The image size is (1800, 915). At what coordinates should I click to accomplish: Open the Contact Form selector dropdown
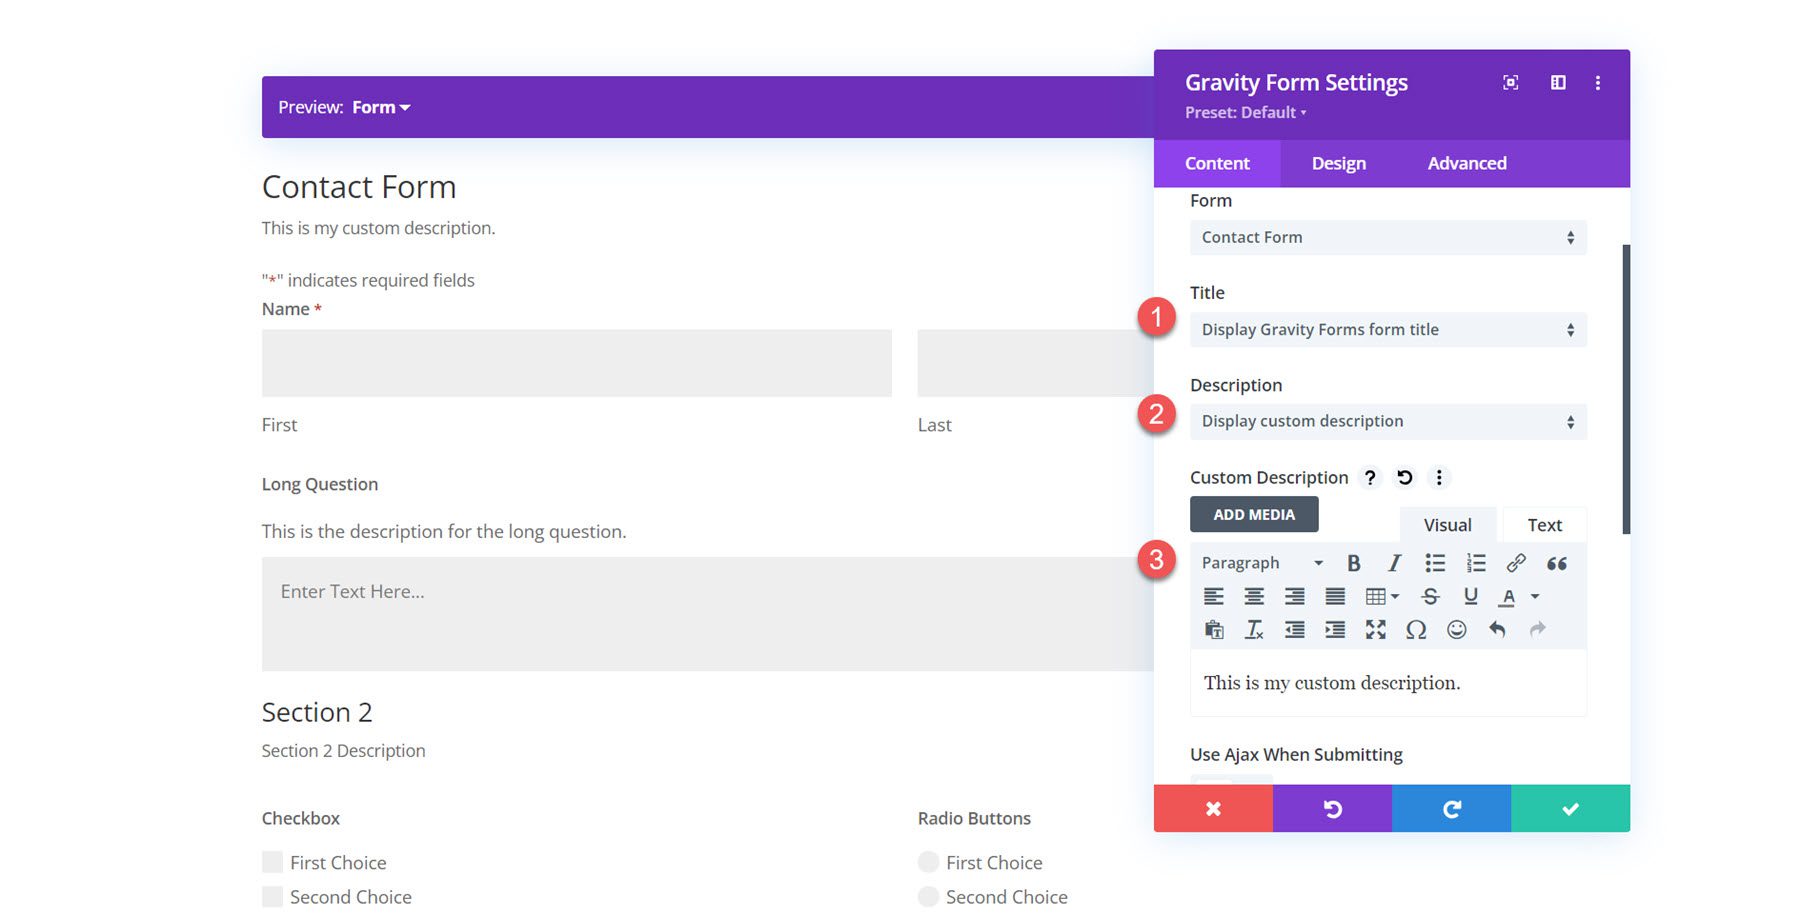pos(1388,237)
